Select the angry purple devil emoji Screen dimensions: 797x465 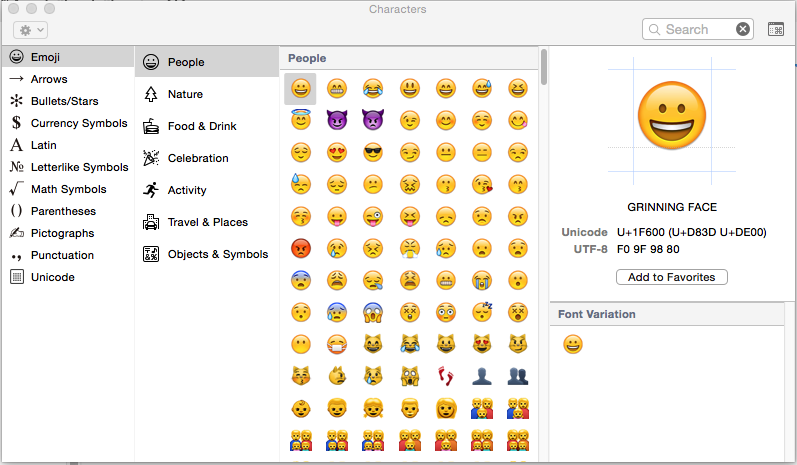[373, 120]
